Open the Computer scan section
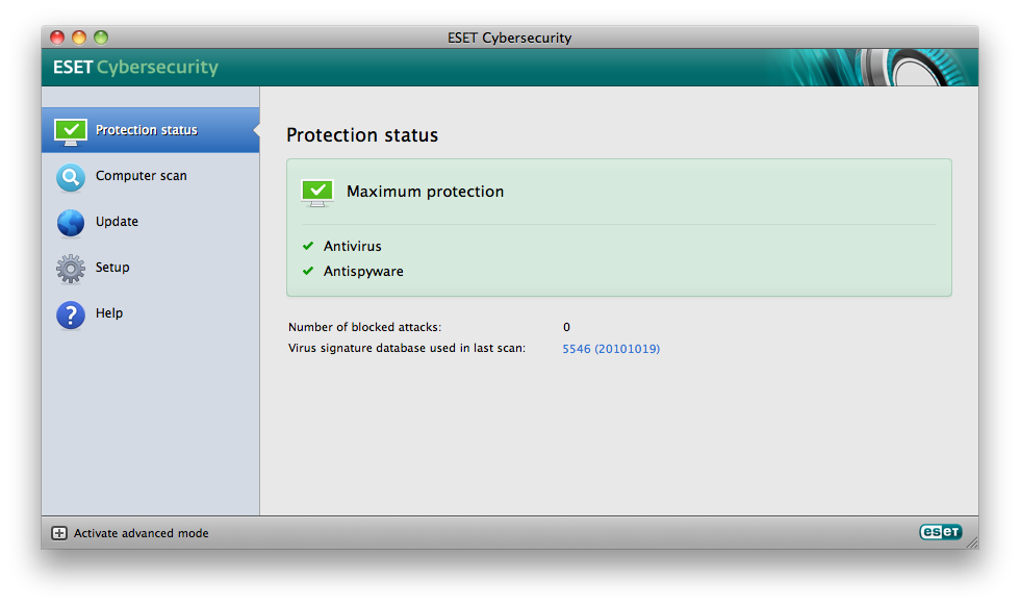This screenshot has height=606, width=1020. click(141, 176)
